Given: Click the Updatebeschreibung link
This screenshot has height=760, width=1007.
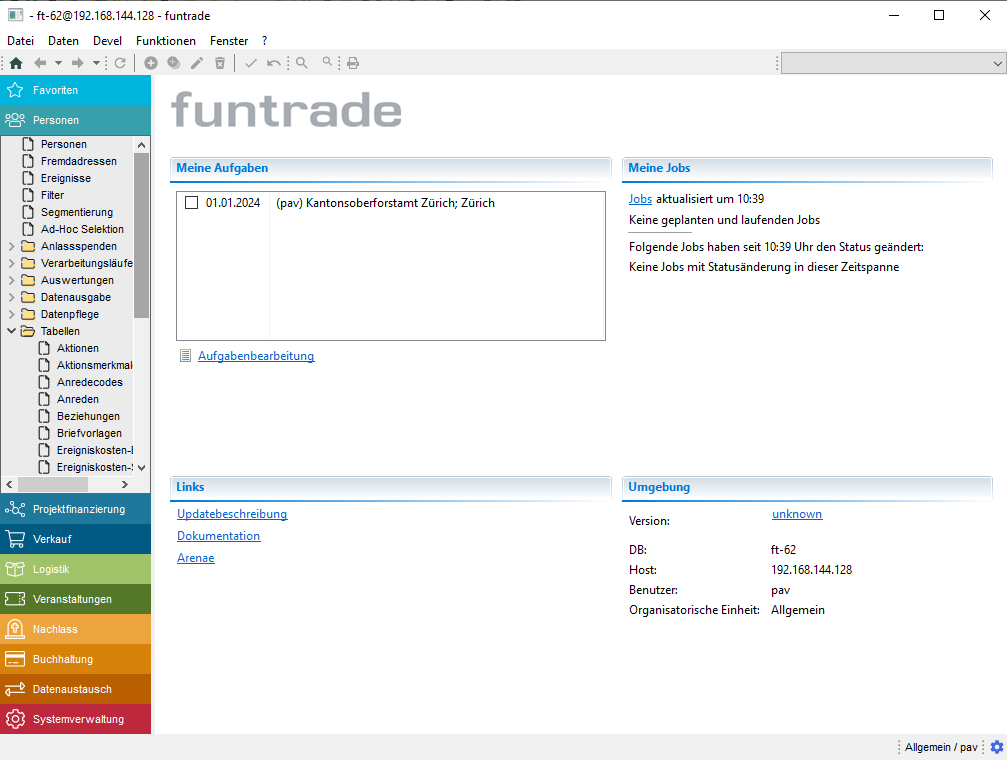Looking at the screenshot, I should pos(232,514).
